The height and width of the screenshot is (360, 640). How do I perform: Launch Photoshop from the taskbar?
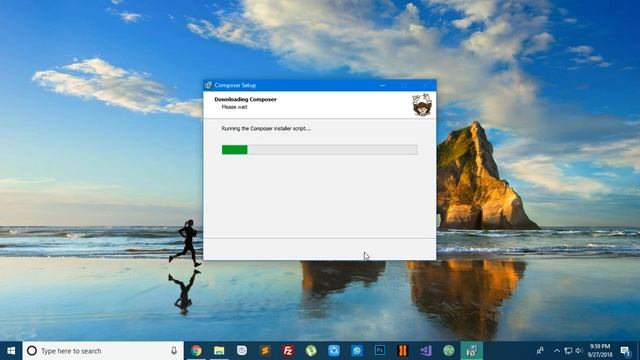point(380,351)
